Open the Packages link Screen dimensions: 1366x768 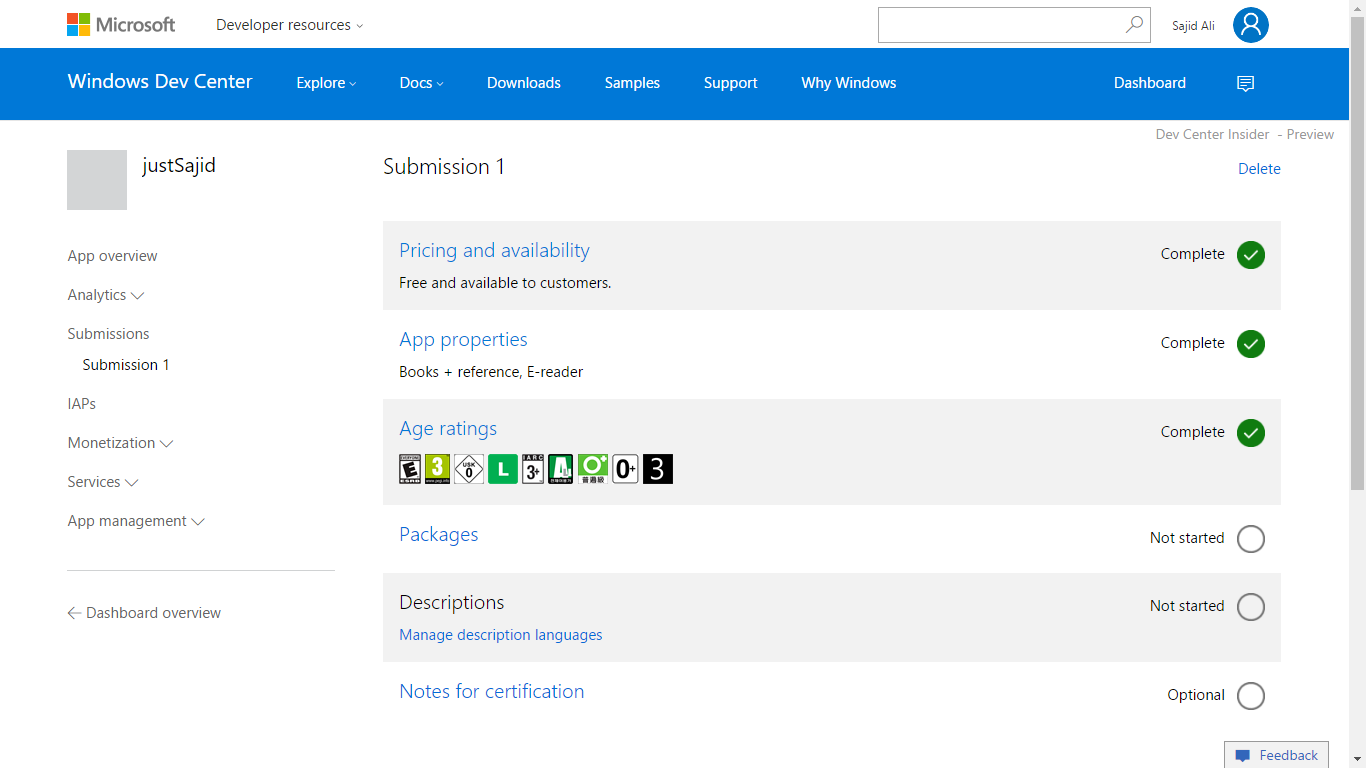[x=438, y=535]
